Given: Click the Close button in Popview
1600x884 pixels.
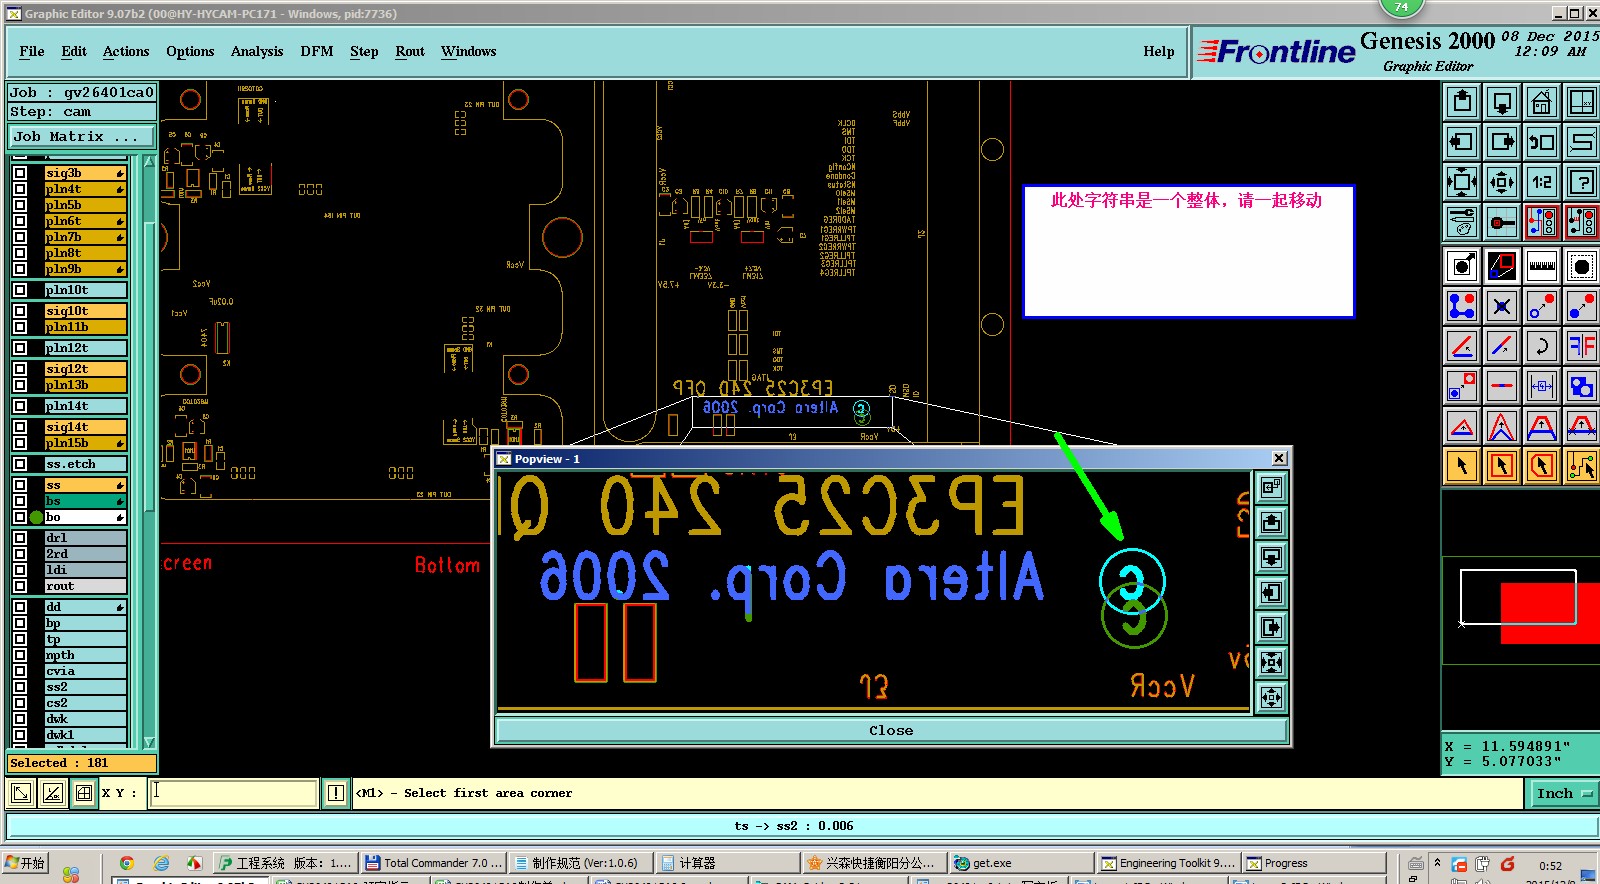Looking at the screenshot, I should click(x=891, y=731).
